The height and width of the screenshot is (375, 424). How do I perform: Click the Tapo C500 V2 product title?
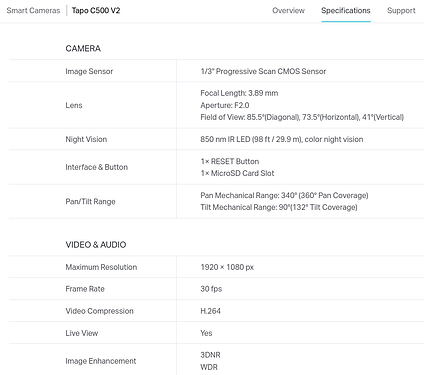[x=96, y=11]
